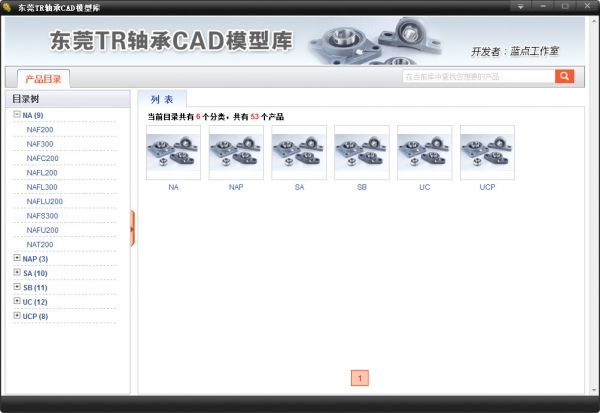Click the NA (9) tree label
The image size is (600, 413).
(x=33, y=115)
